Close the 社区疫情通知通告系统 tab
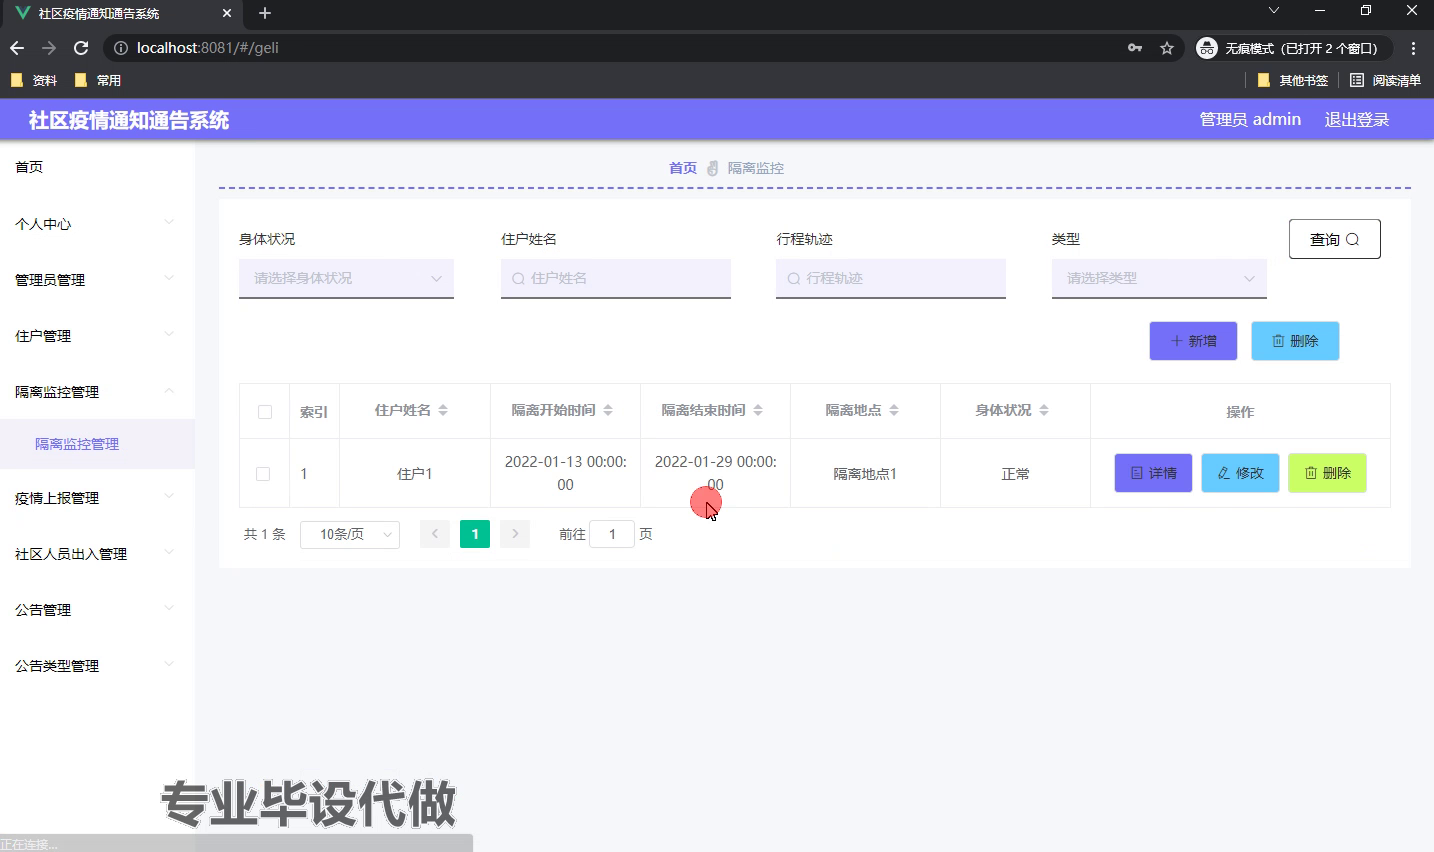This screenshot has width=1434, height=852. pyautogui.click(x=227, y=13)
